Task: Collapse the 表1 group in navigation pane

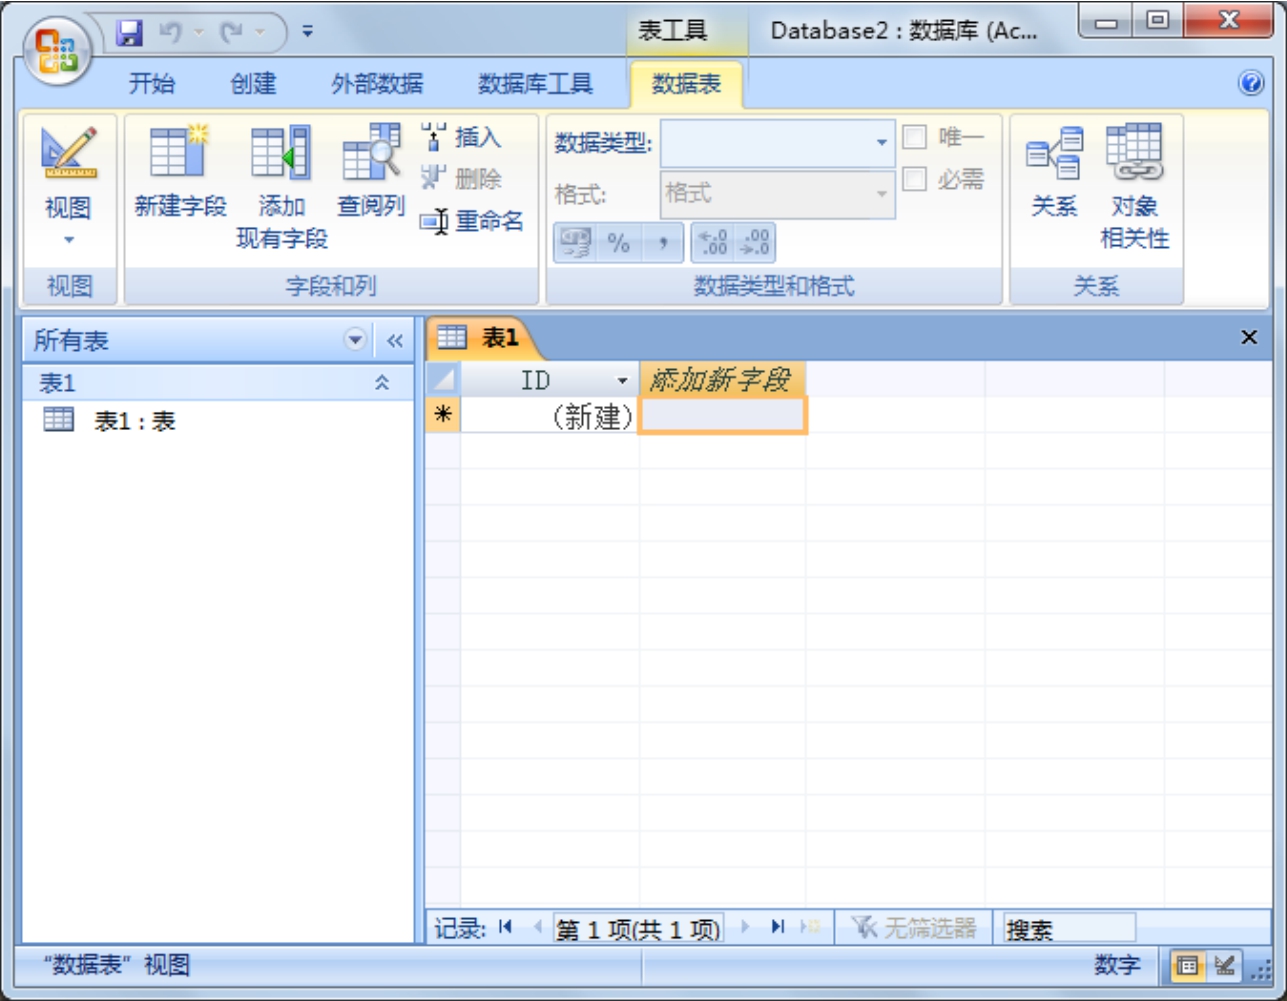Action: tap(381, 383)
